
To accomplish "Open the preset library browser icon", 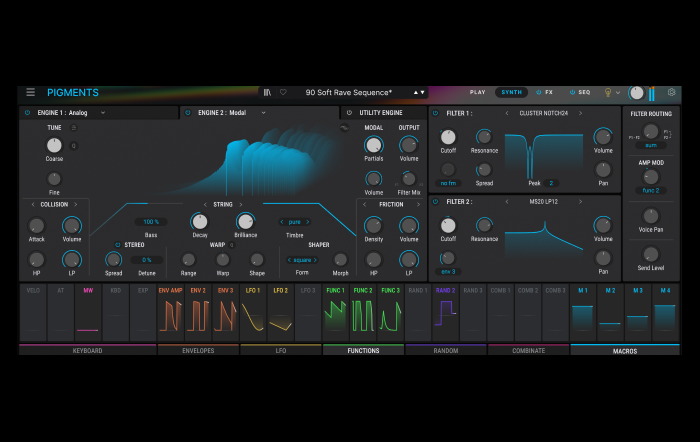I will coord(267,92).
